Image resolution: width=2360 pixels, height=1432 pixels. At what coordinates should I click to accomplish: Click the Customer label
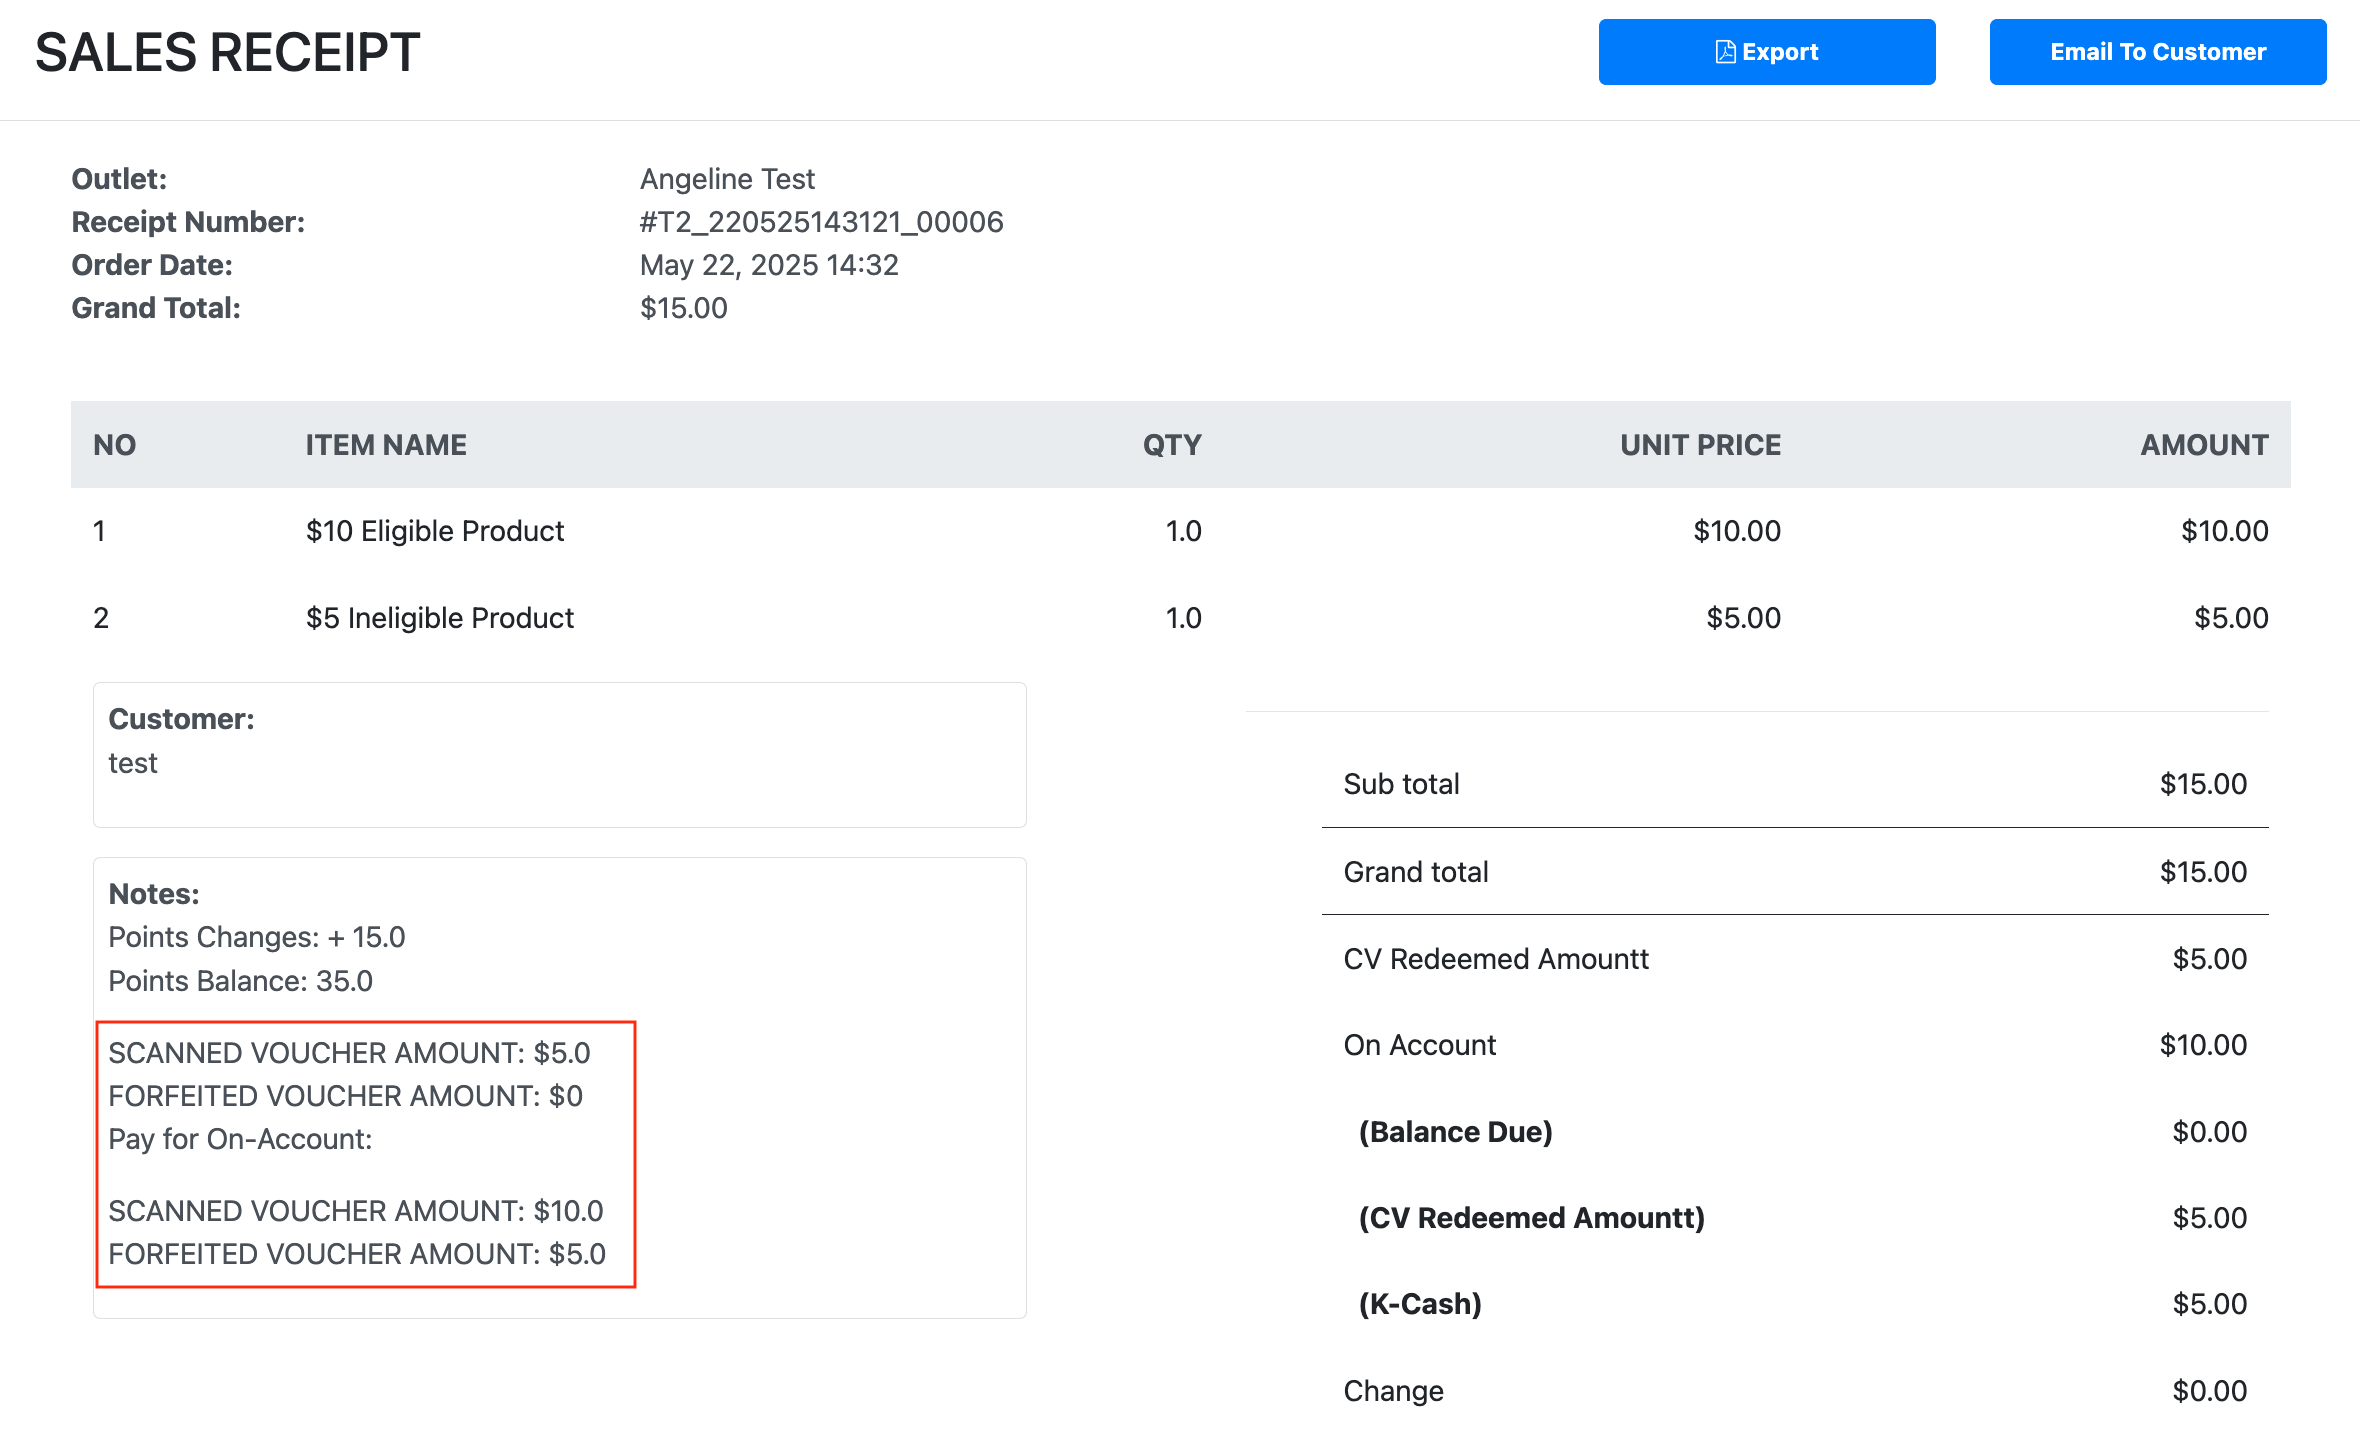pos(181,719)
